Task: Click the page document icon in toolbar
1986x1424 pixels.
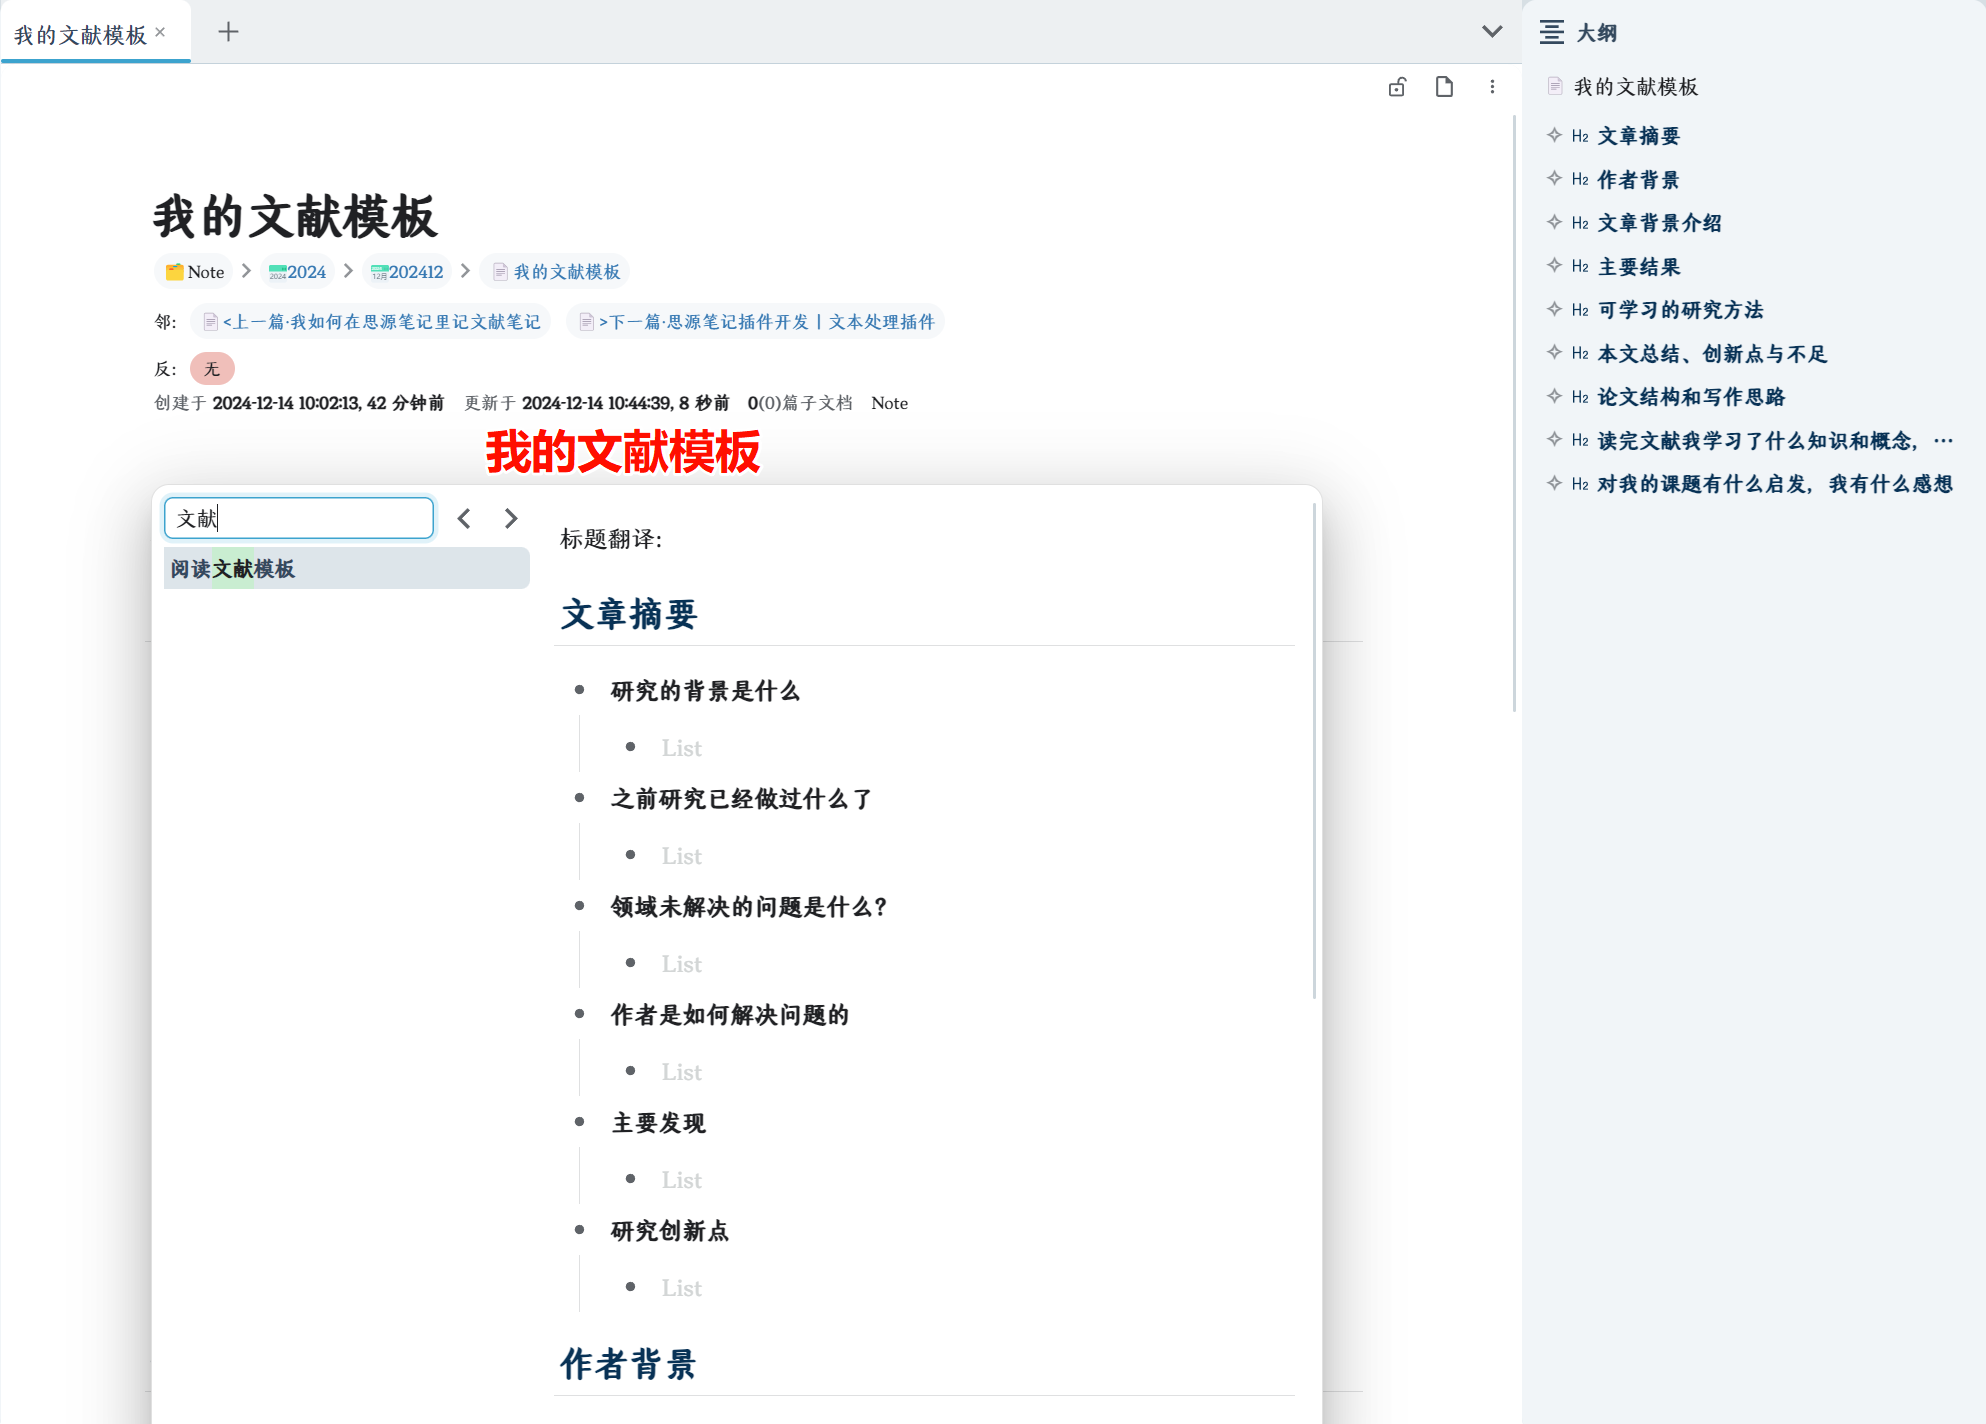Action: click(x=1444, y=87)
